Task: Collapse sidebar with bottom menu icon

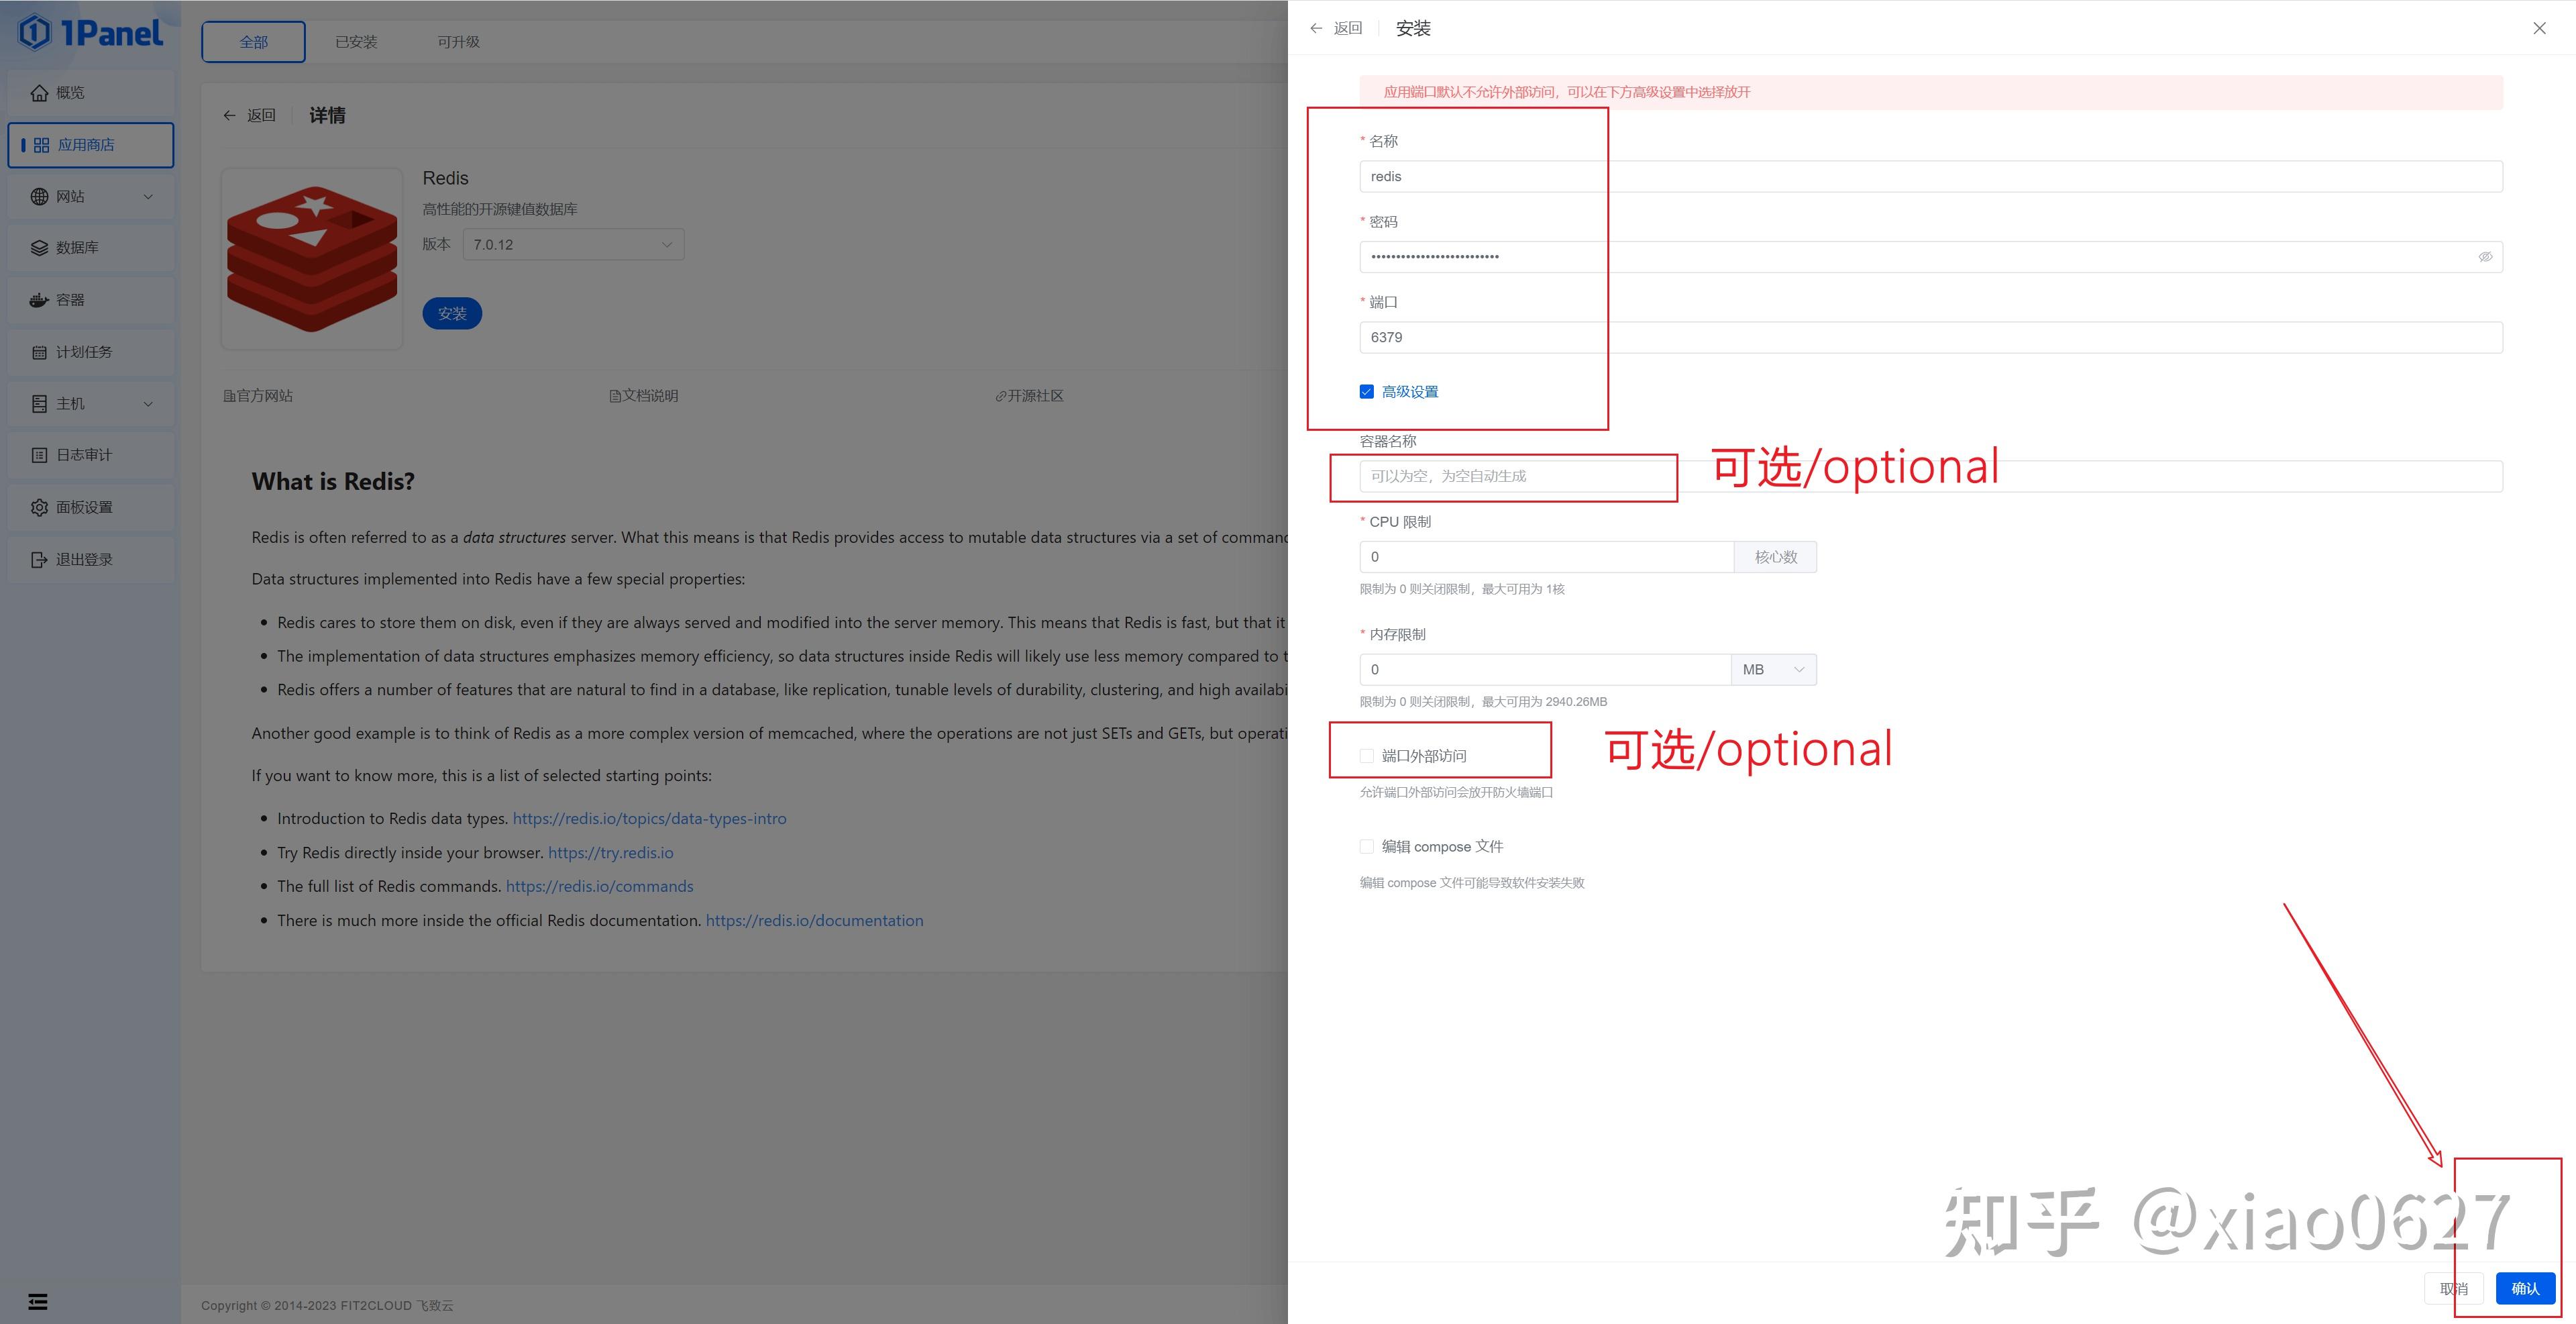Action: pos(38,1301)
